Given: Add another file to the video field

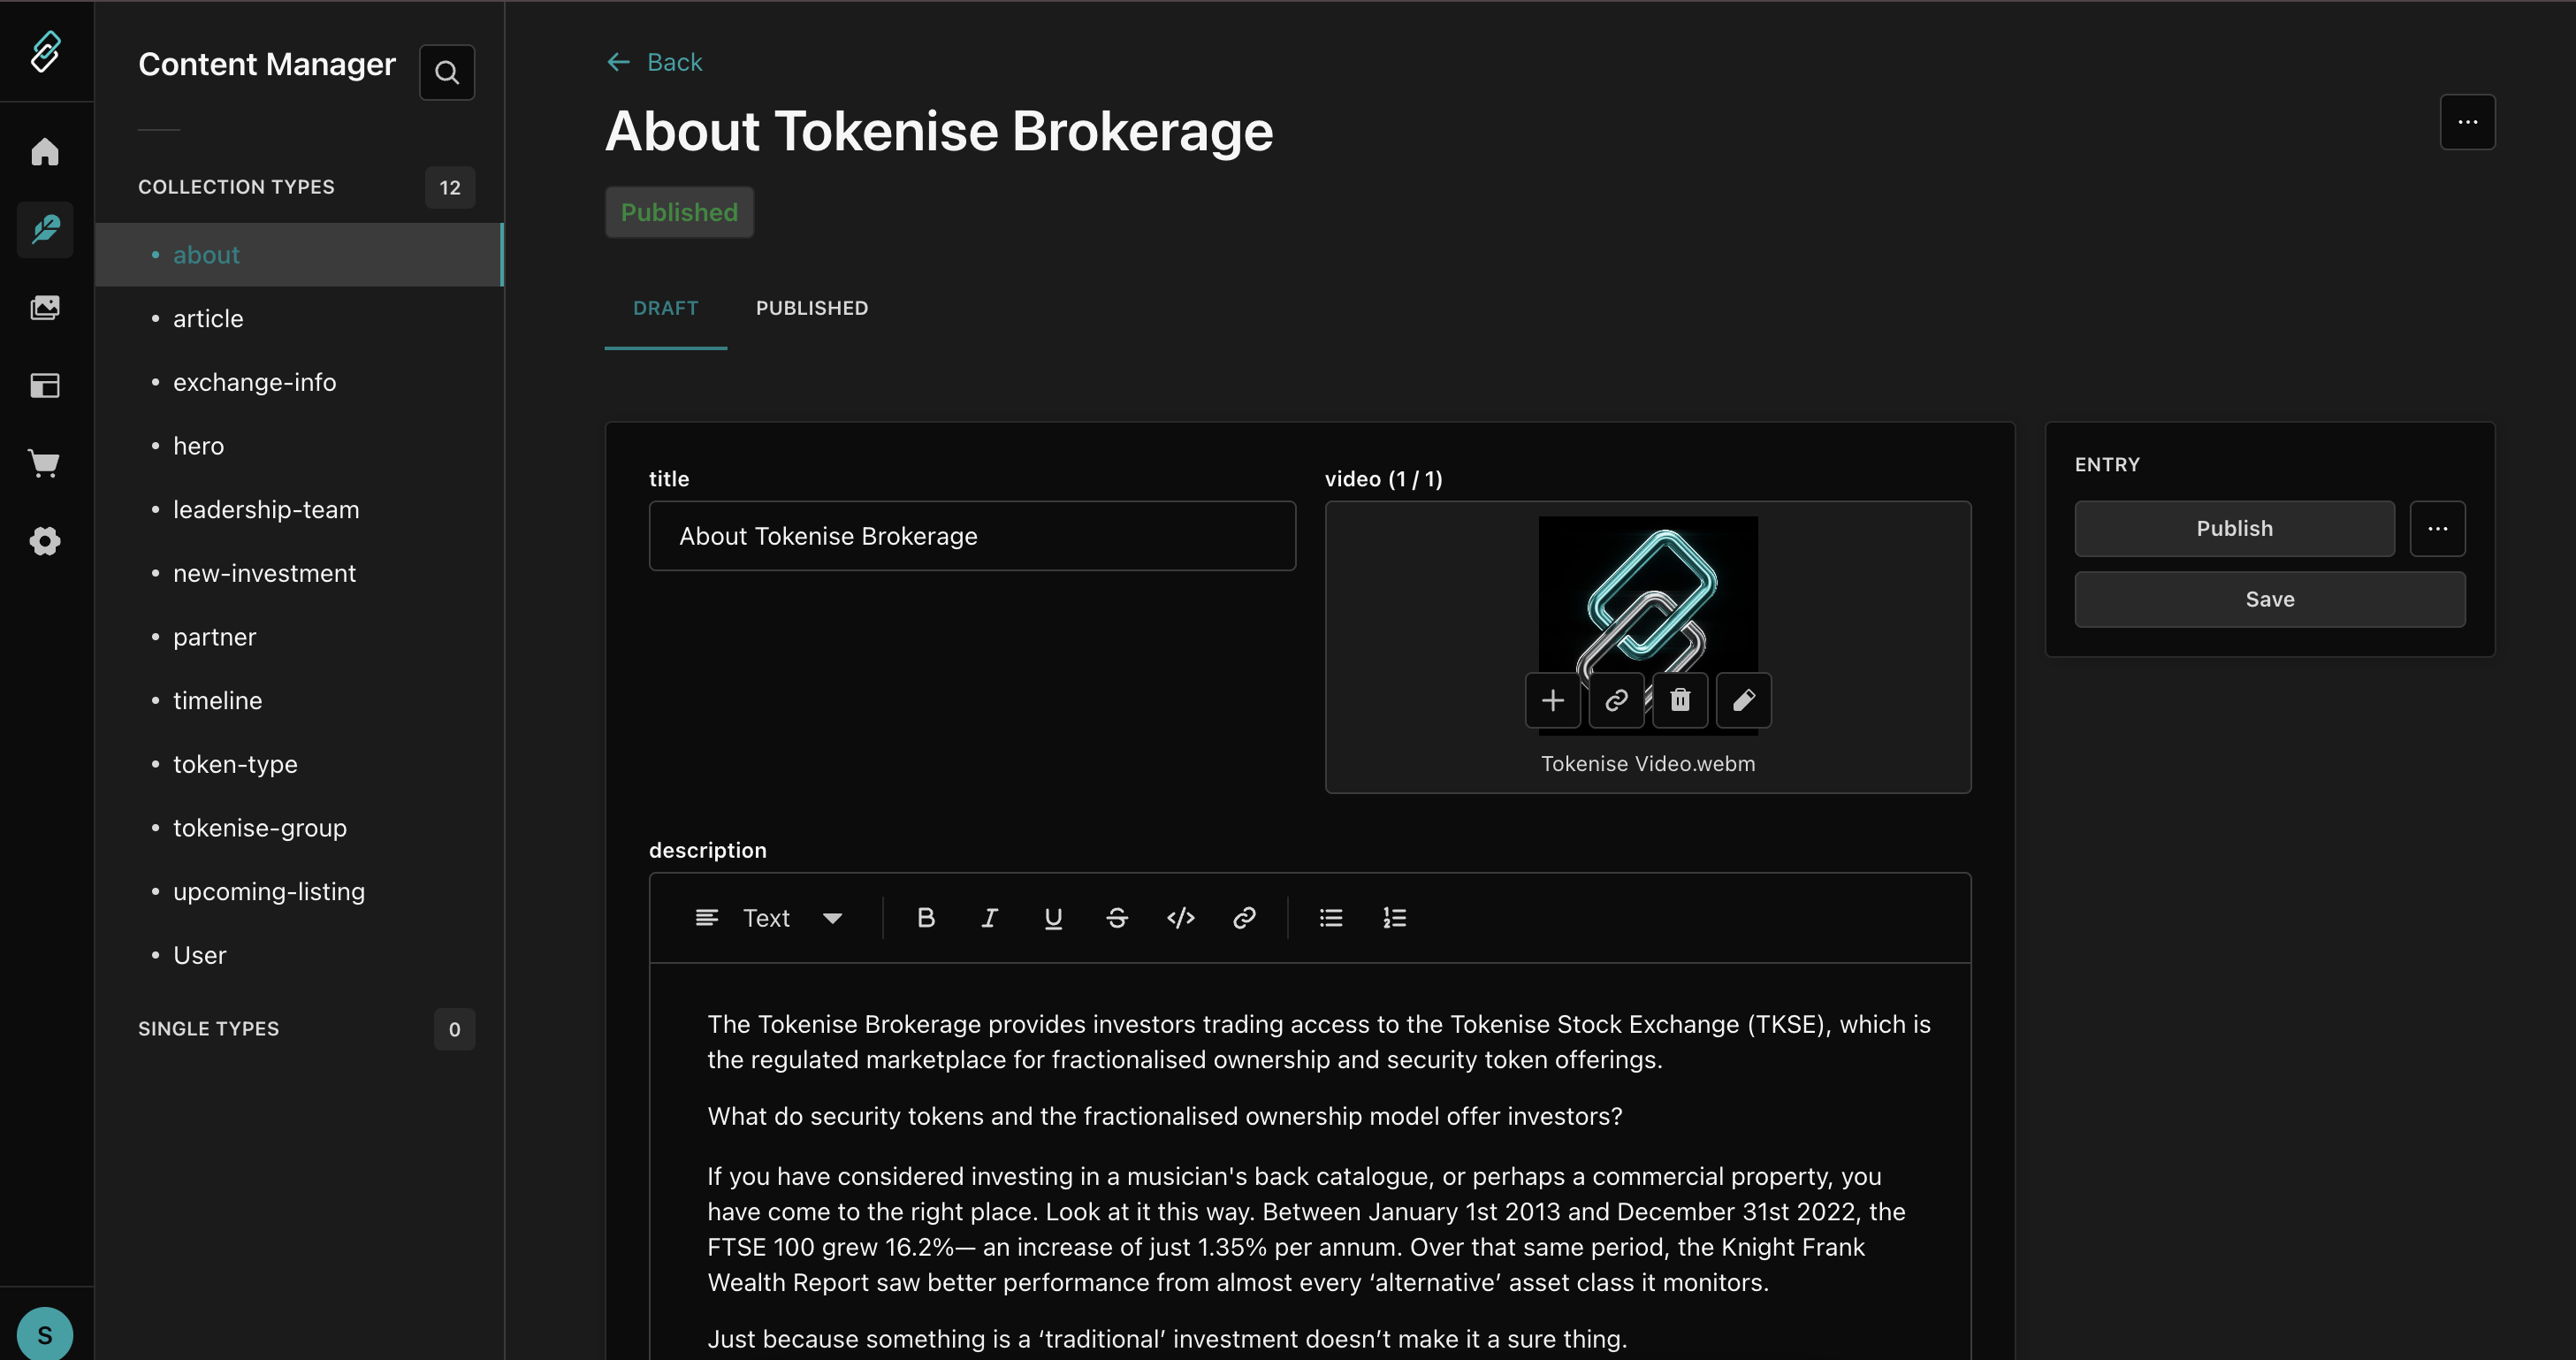Looking at the screenshot, I should pyautogui.click(x=1552, y=700).
